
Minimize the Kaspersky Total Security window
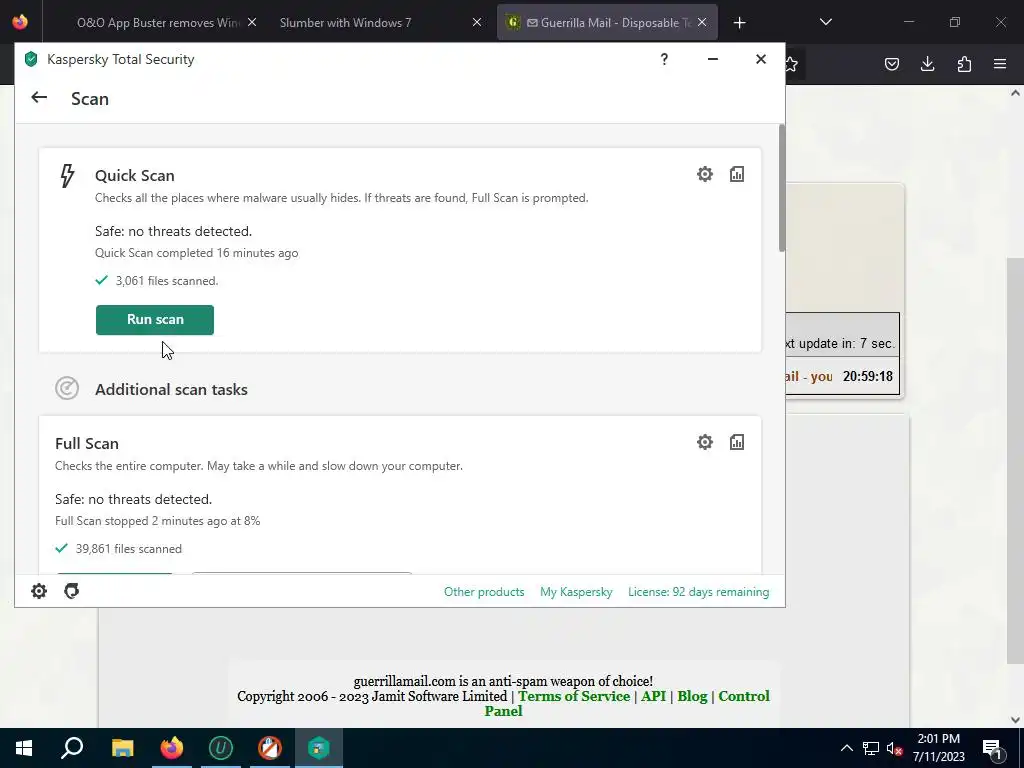[x=712, y=59]
